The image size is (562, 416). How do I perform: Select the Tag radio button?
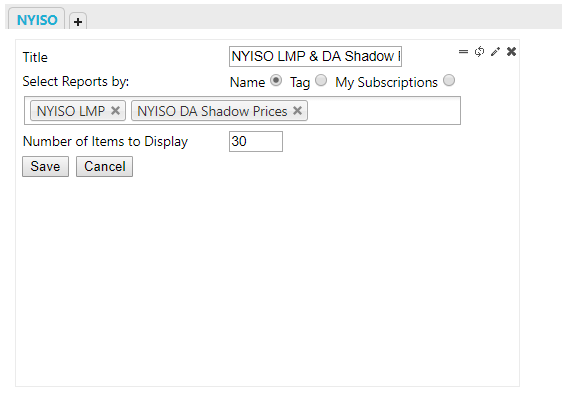[x=321, y=80]
